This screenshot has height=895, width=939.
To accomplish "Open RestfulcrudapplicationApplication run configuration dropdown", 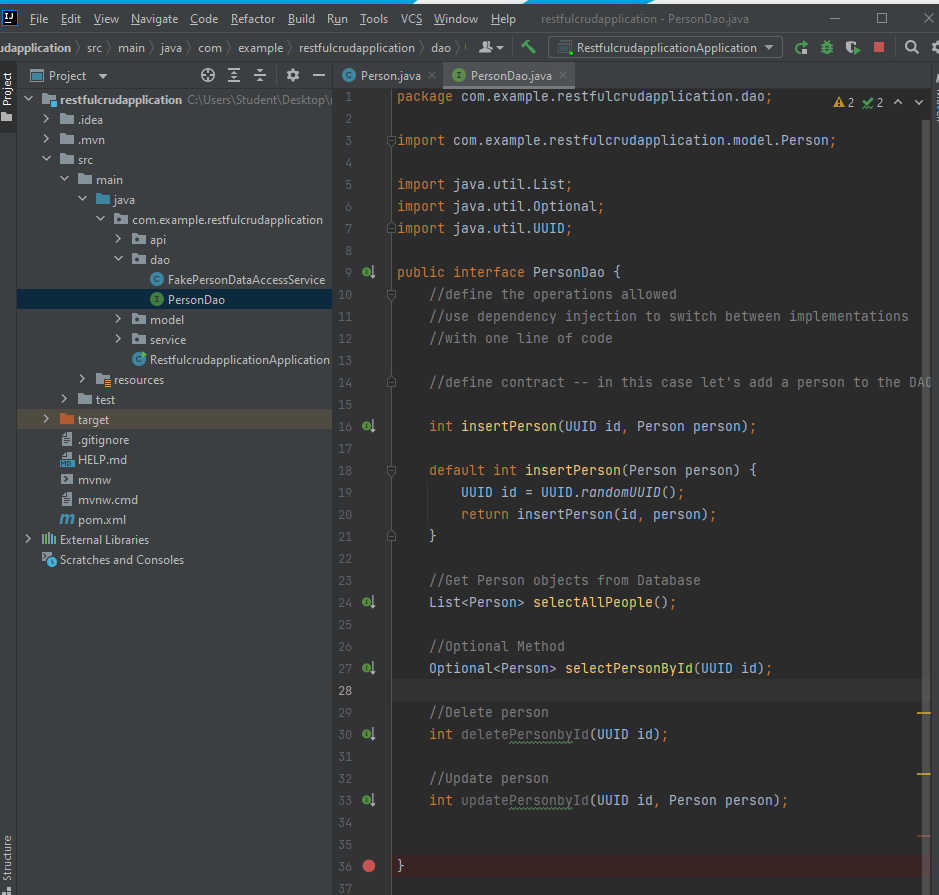I will [x=665, y=47].
